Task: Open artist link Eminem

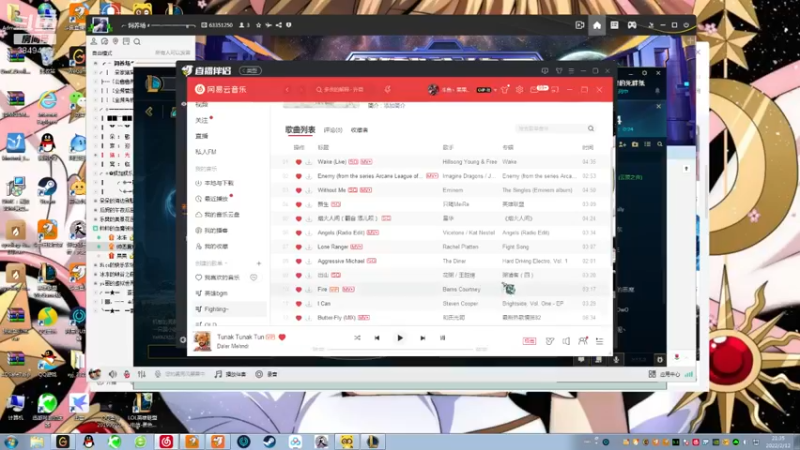Action: (453, 190)
